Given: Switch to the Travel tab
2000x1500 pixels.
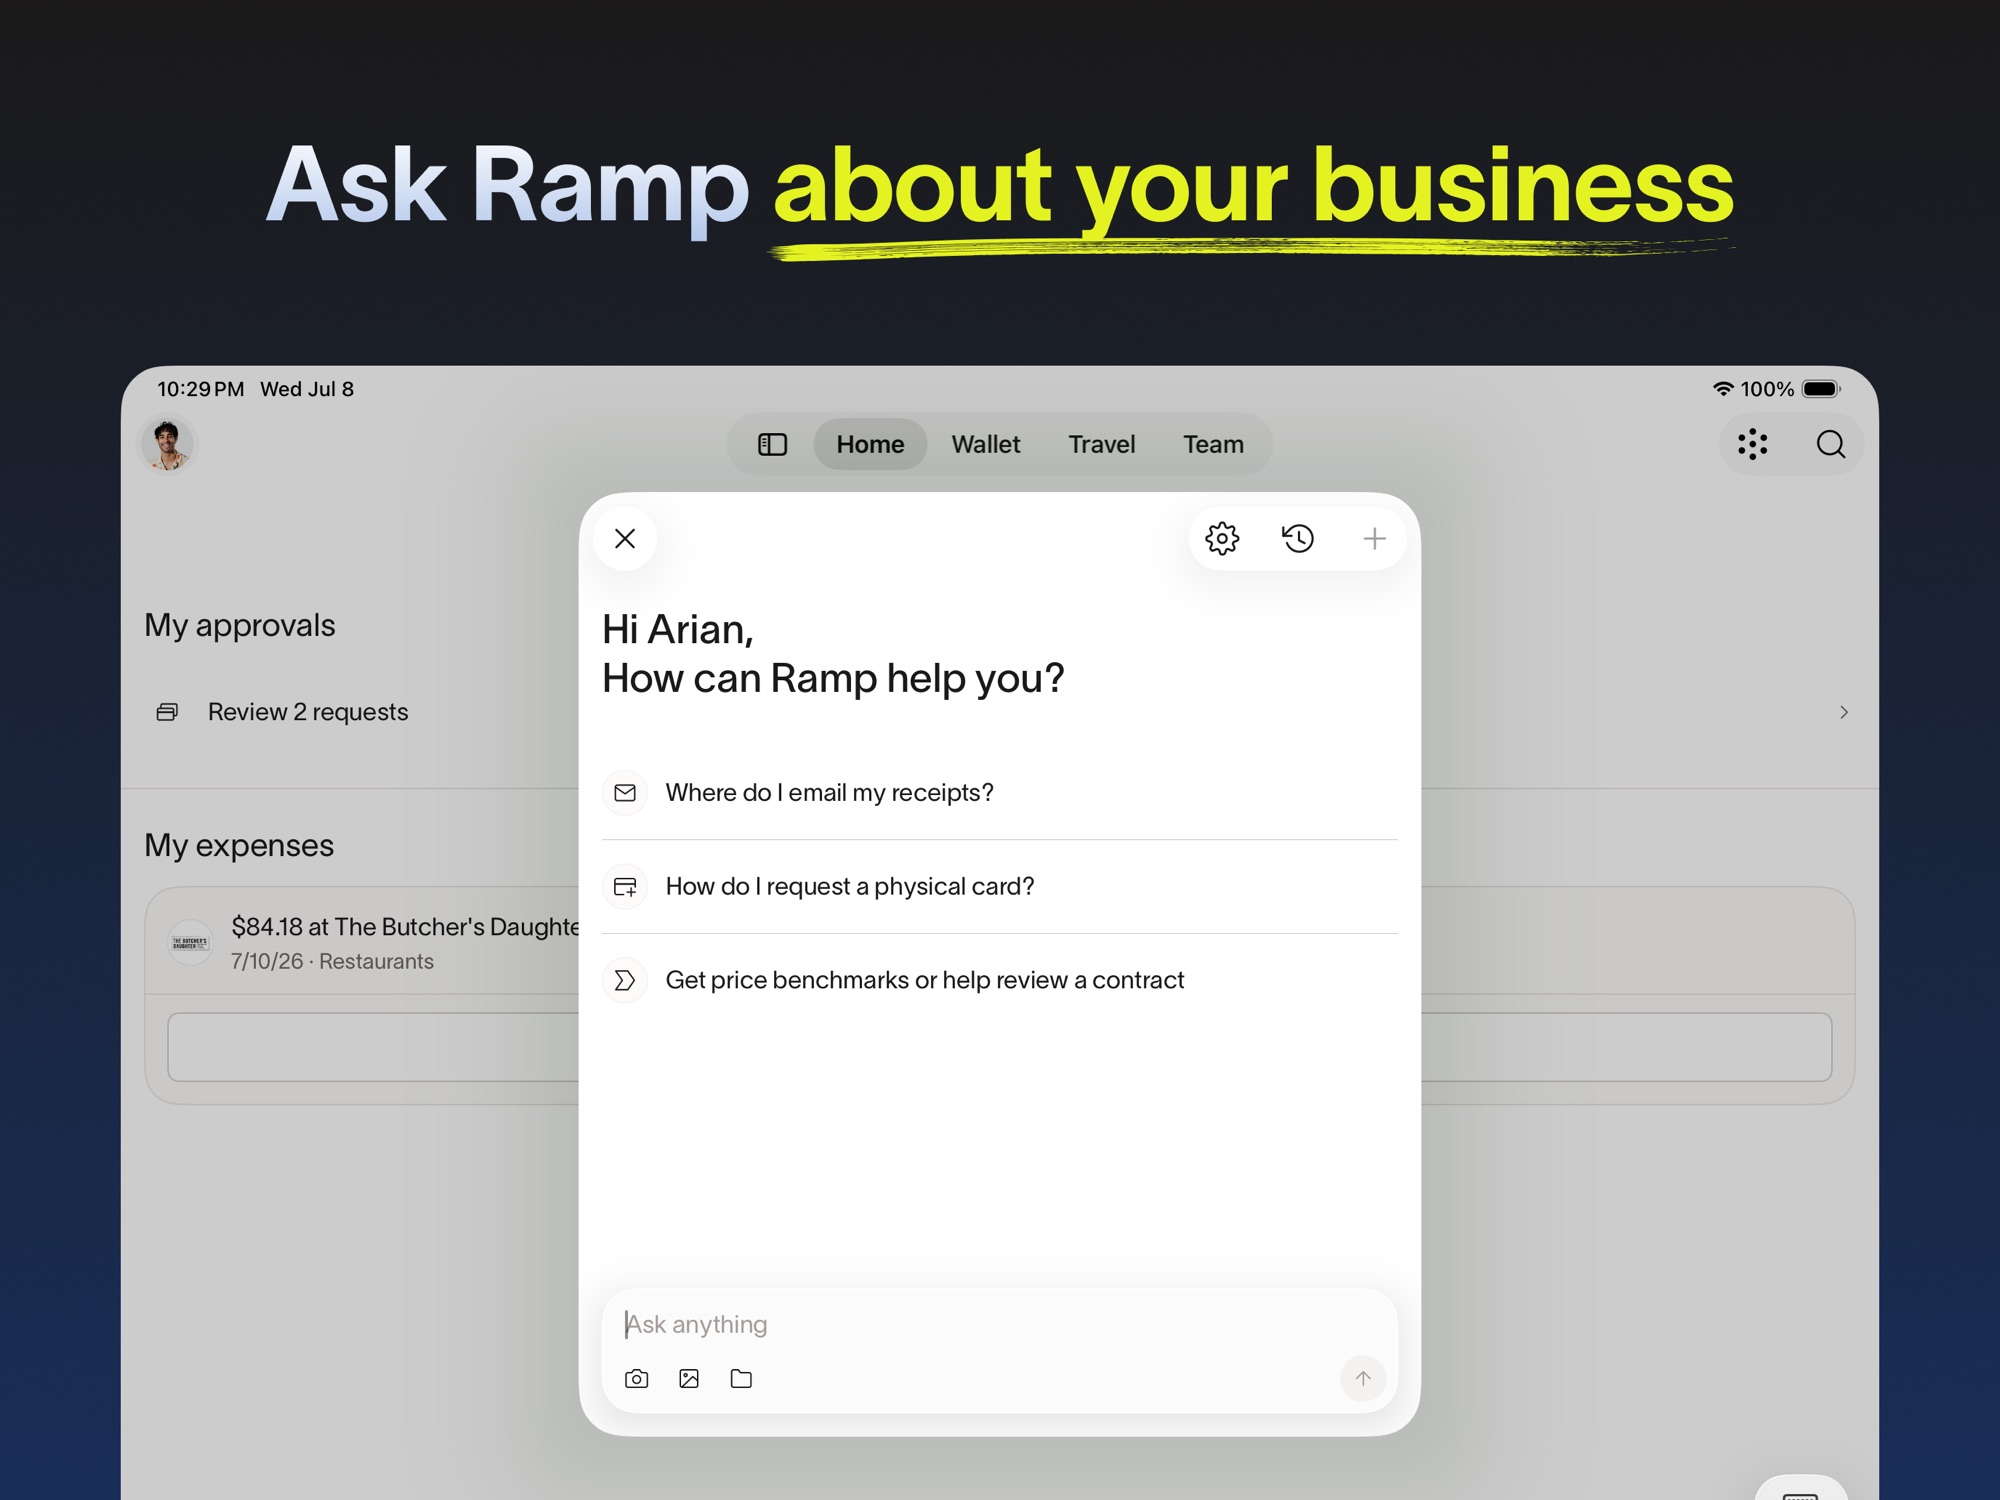Looking at the screenshot, I should pos(1101,444).
